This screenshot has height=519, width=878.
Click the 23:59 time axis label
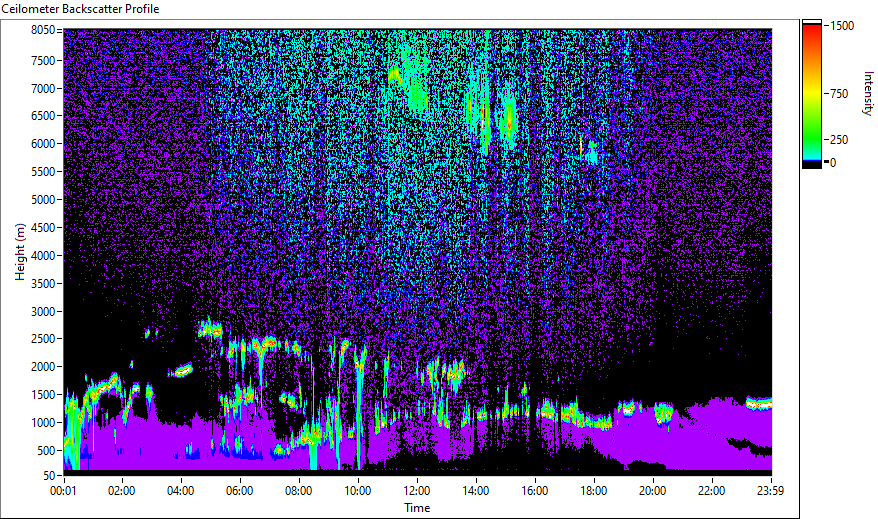770,491
